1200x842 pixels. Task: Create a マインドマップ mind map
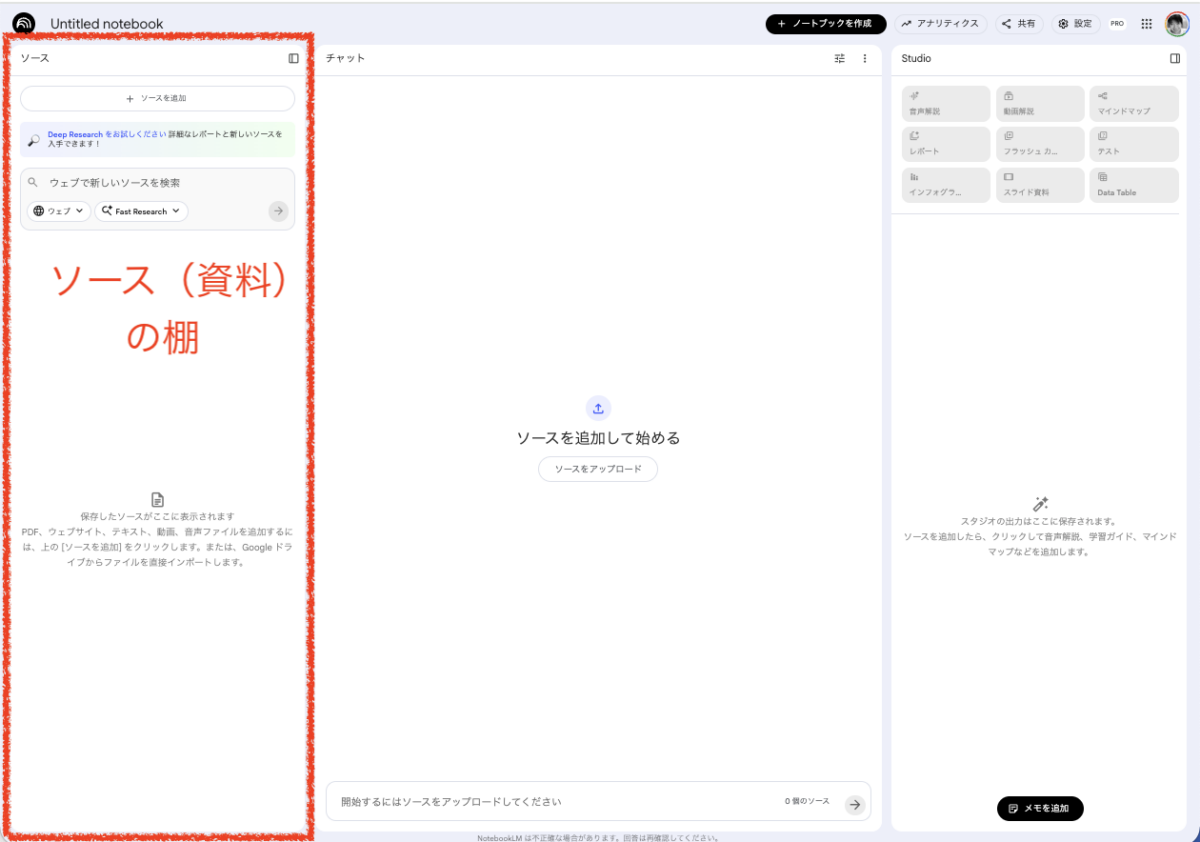pos(1133,103)
